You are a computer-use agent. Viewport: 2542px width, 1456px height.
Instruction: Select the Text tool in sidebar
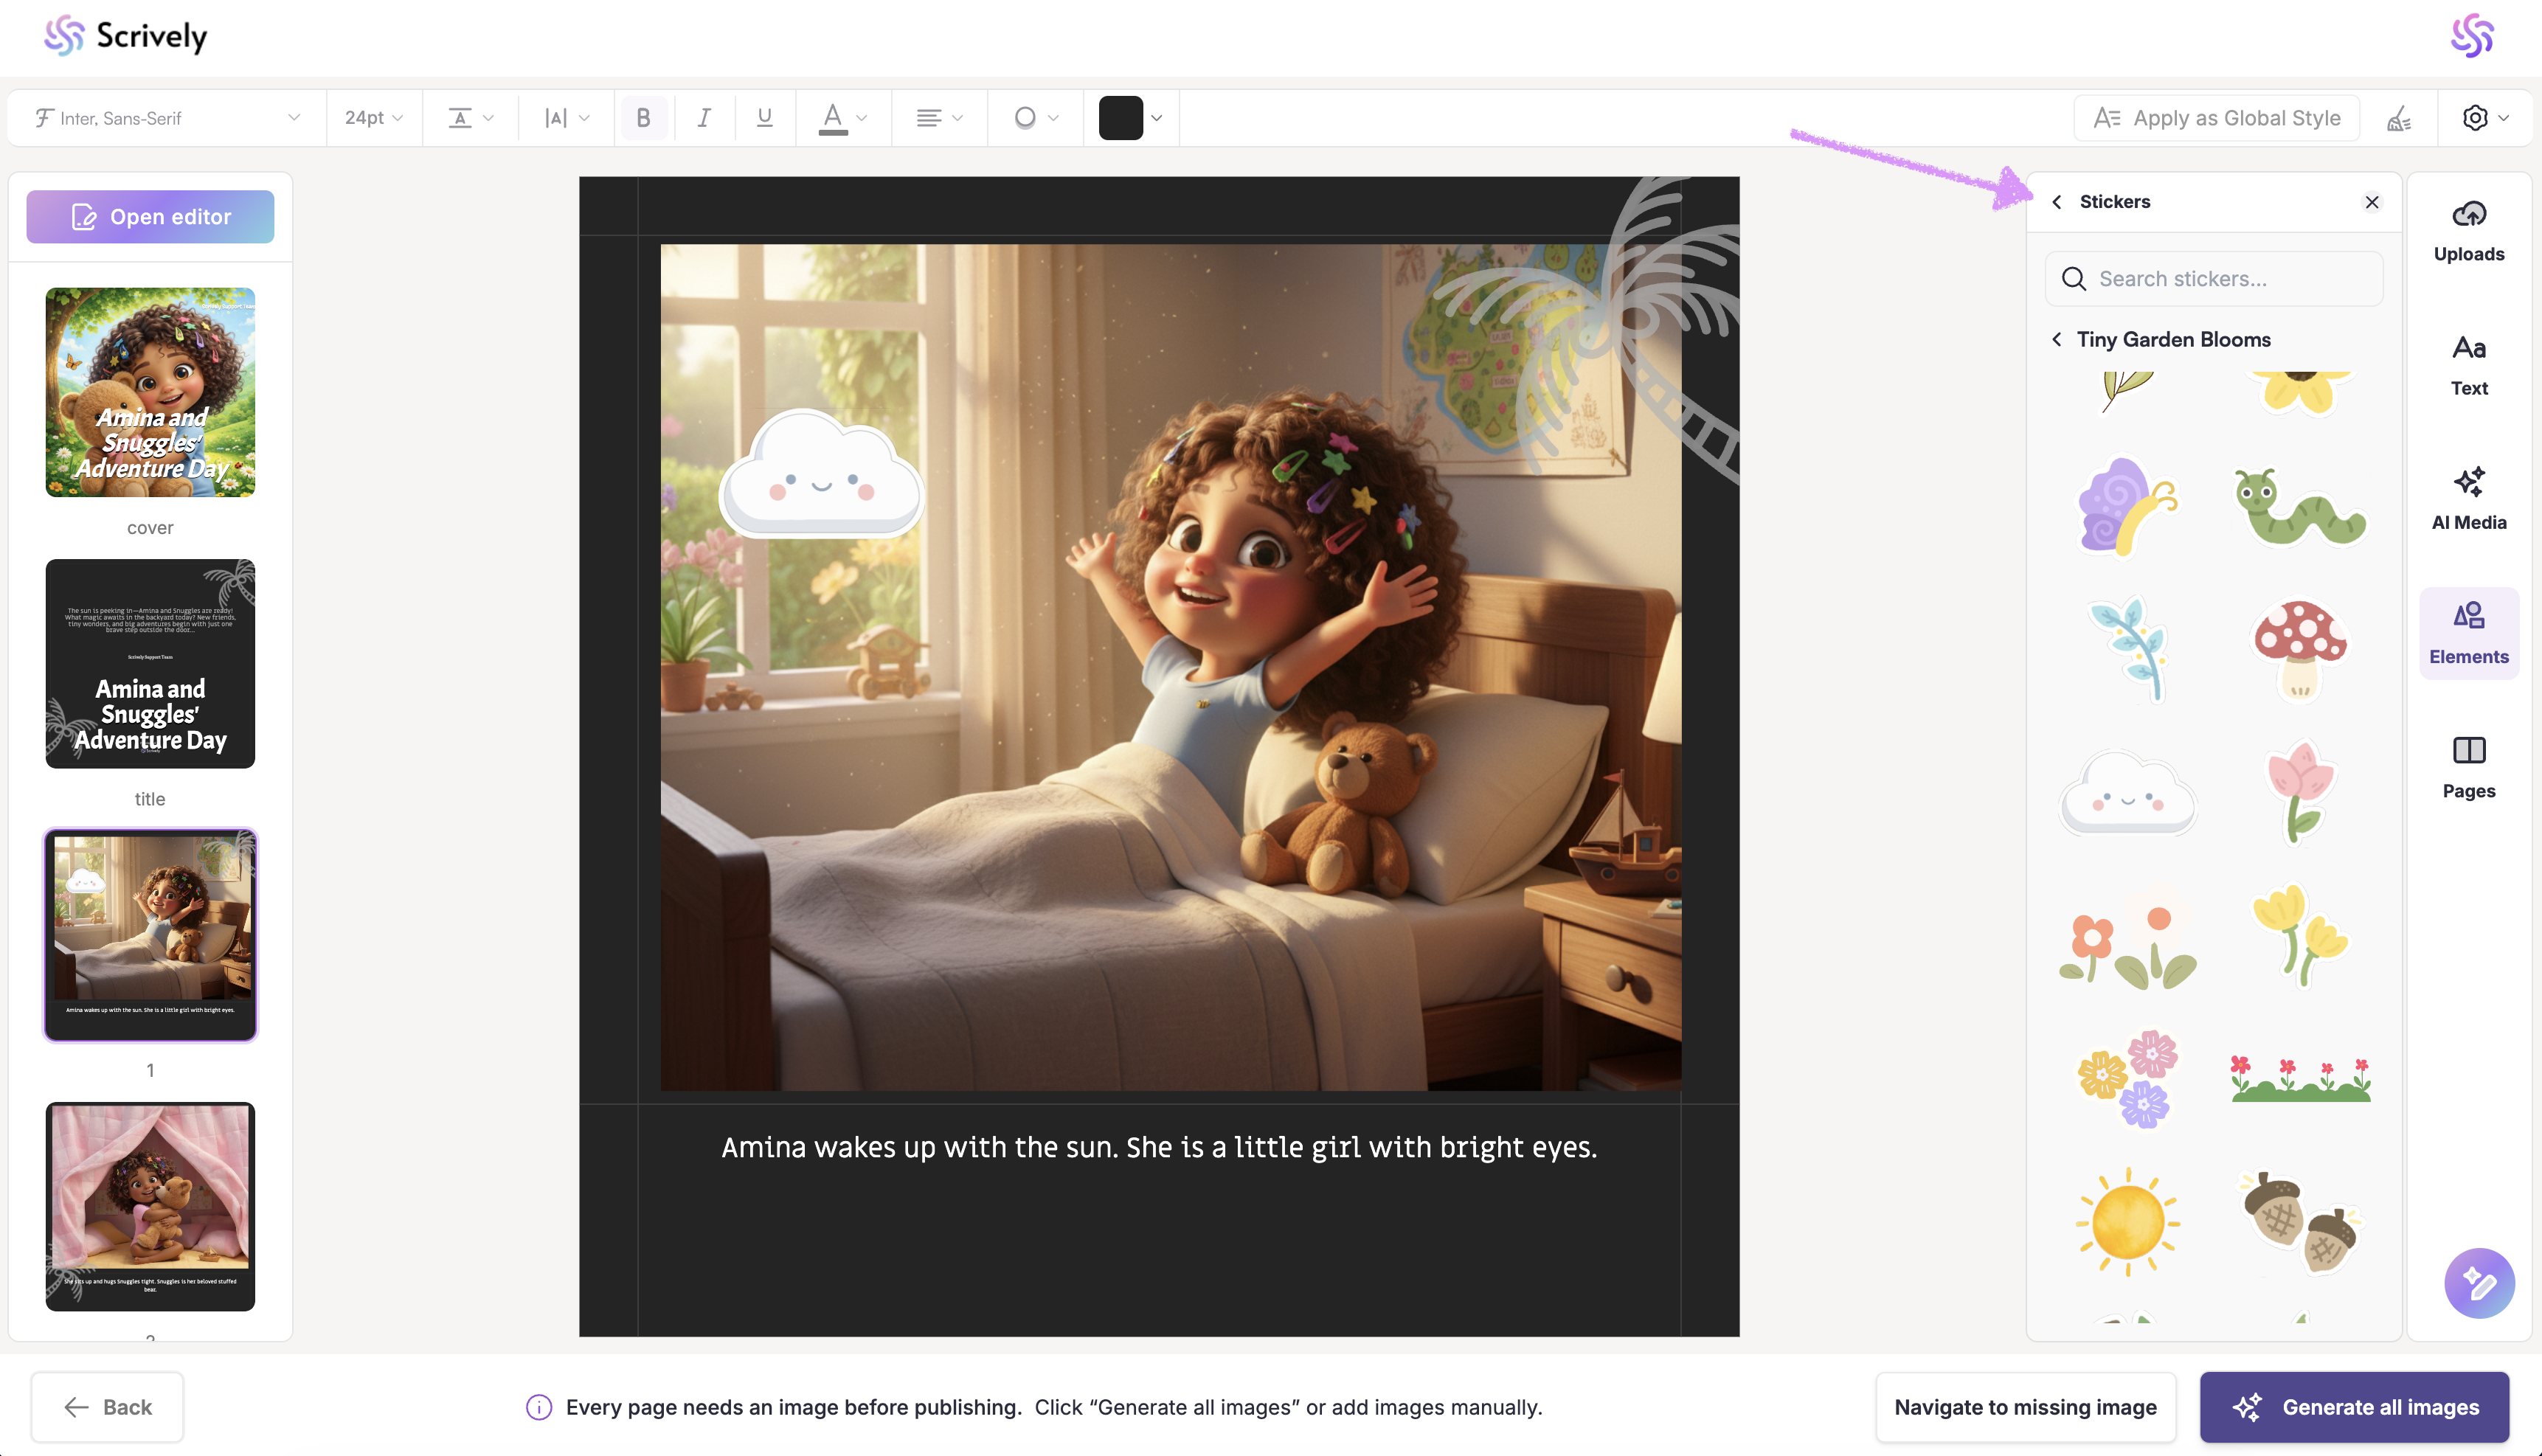click(2468, 365)
